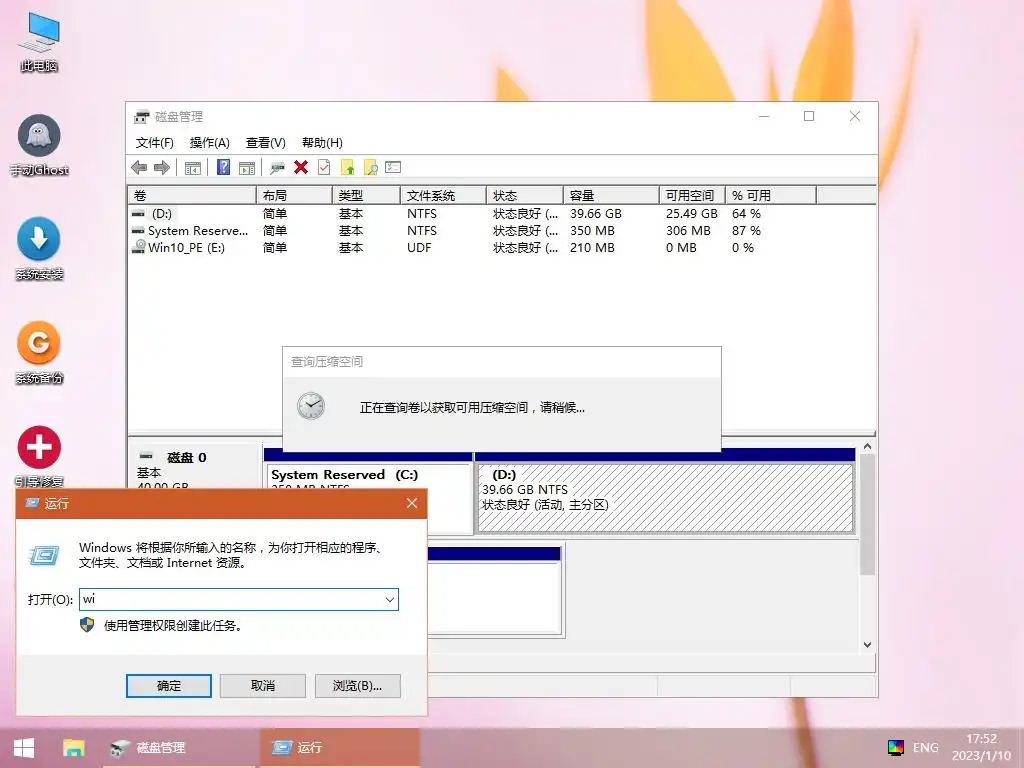Open the 手动Ghost desktop icon

39,146
